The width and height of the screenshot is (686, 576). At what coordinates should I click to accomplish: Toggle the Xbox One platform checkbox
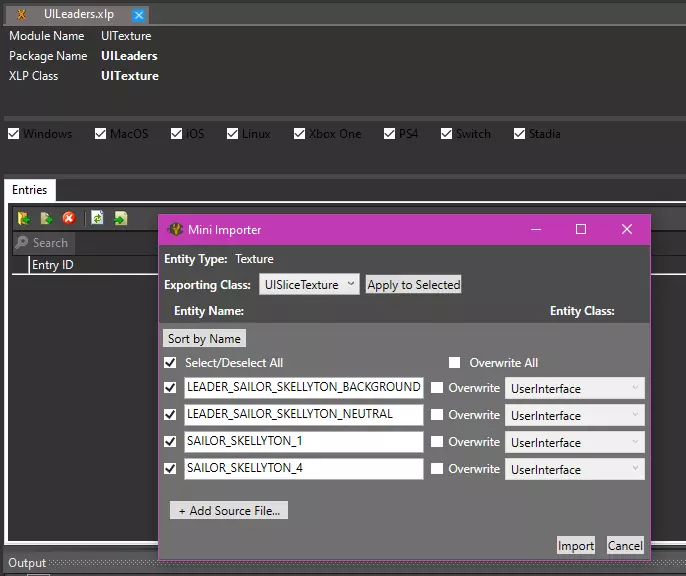tap(299, 134)
